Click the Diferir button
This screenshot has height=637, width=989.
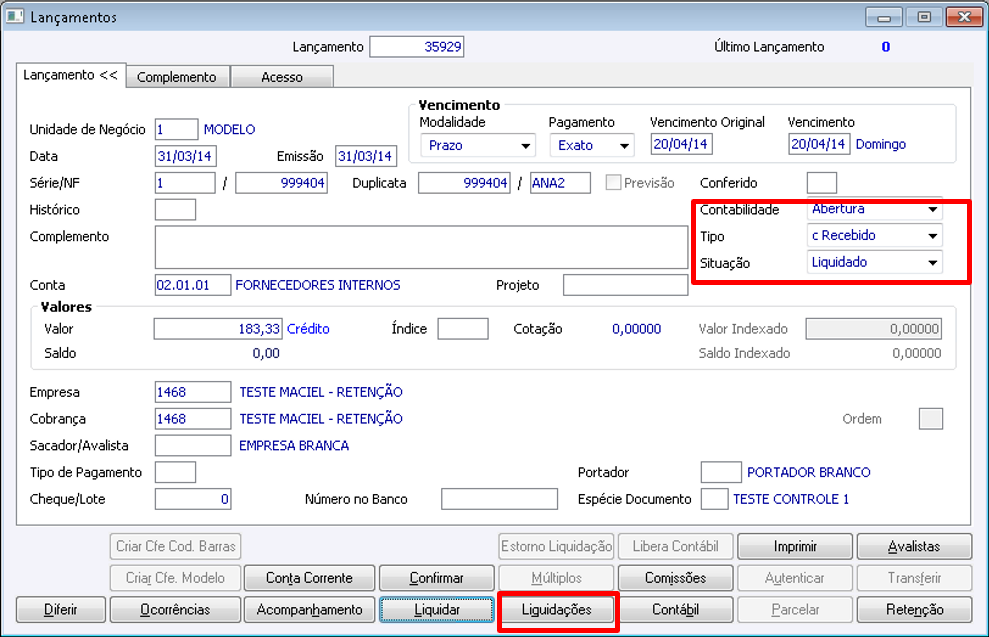point(61,610)
